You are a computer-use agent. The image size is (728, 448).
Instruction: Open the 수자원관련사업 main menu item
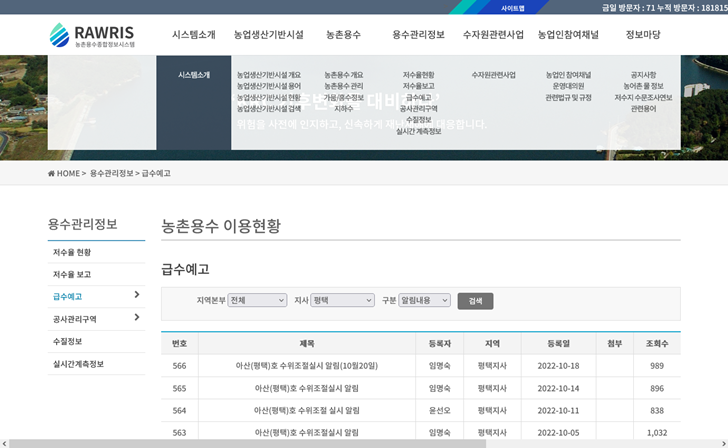pyautogui.click(x=493, y=34)
